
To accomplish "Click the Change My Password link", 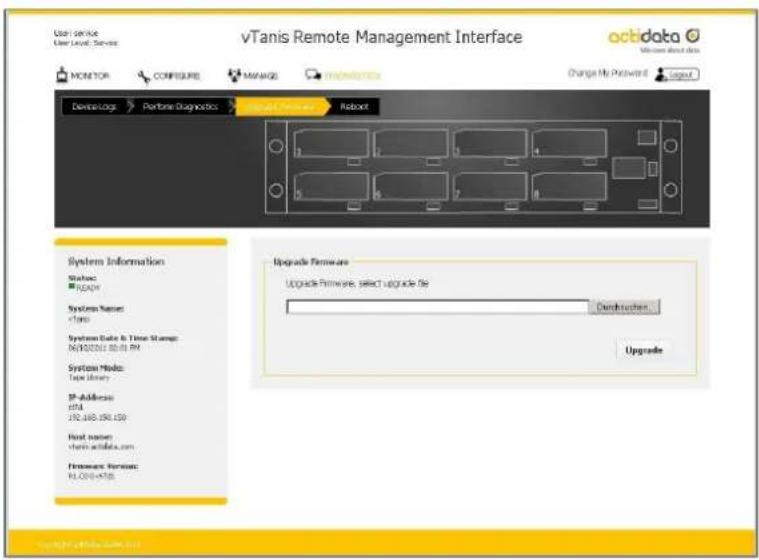I will [x=607, y=73].
